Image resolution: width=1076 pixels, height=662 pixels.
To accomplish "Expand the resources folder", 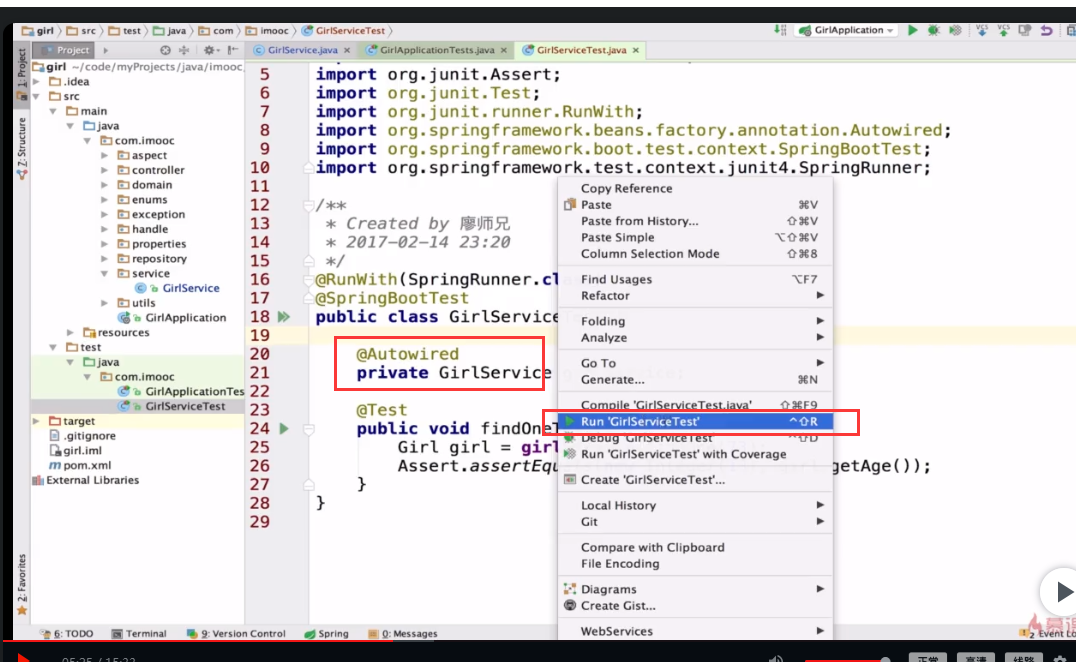I will click(x=70, y=333).
